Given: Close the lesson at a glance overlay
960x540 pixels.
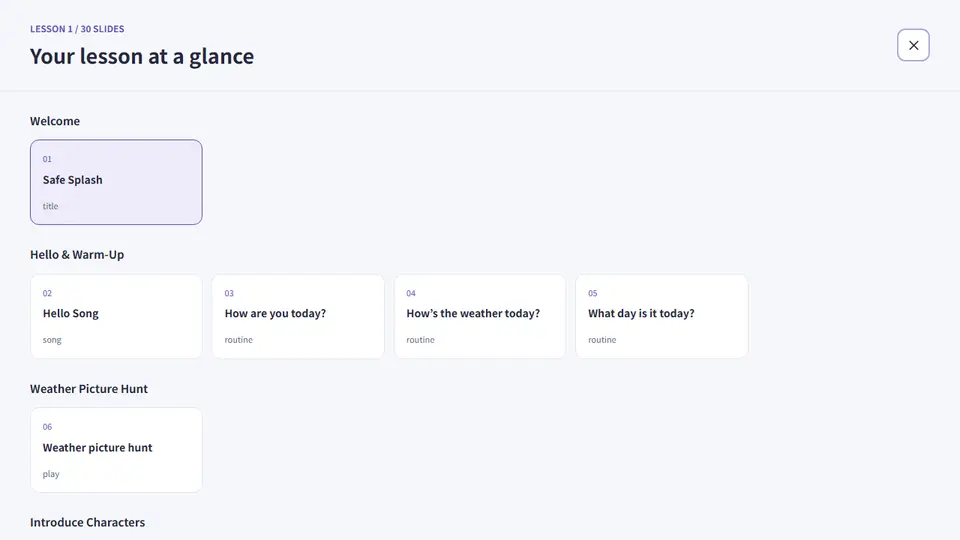Looking at the screenshot, I should pos(913,45).
